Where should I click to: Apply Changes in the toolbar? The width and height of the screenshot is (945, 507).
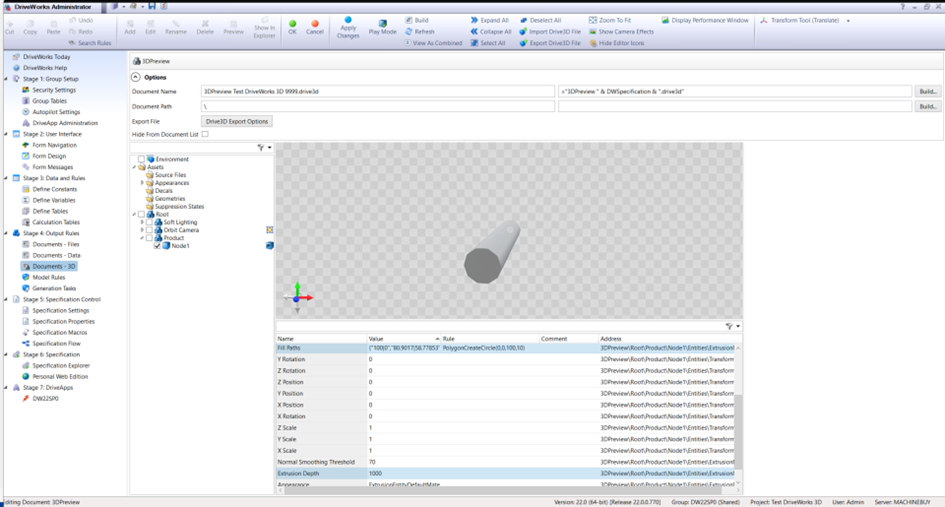coord(348,28)
